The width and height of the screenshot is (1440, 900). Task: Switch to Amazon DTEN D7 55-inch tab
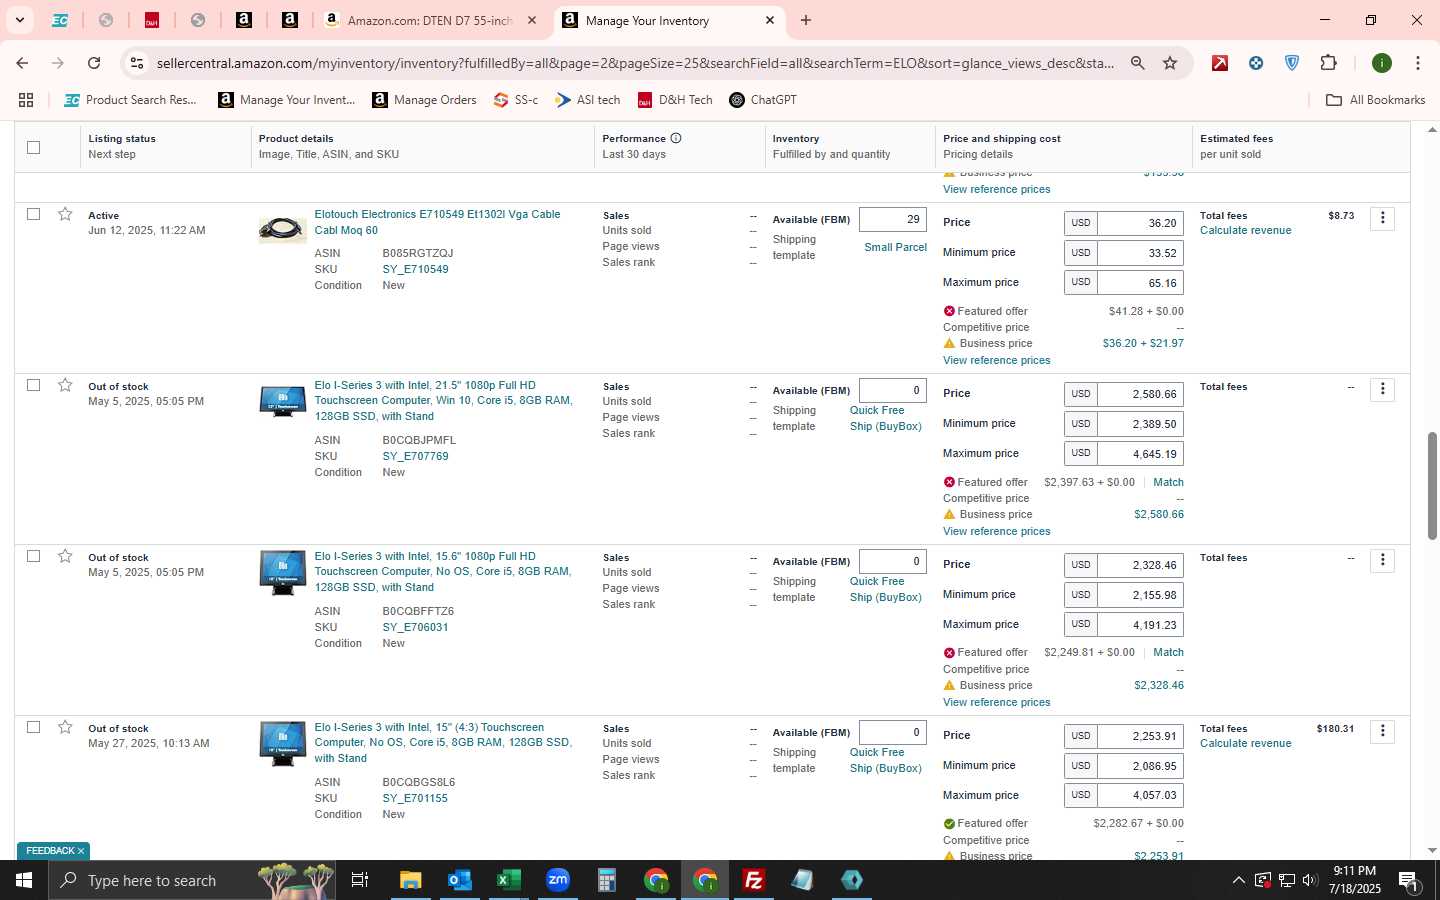[430, 20]
